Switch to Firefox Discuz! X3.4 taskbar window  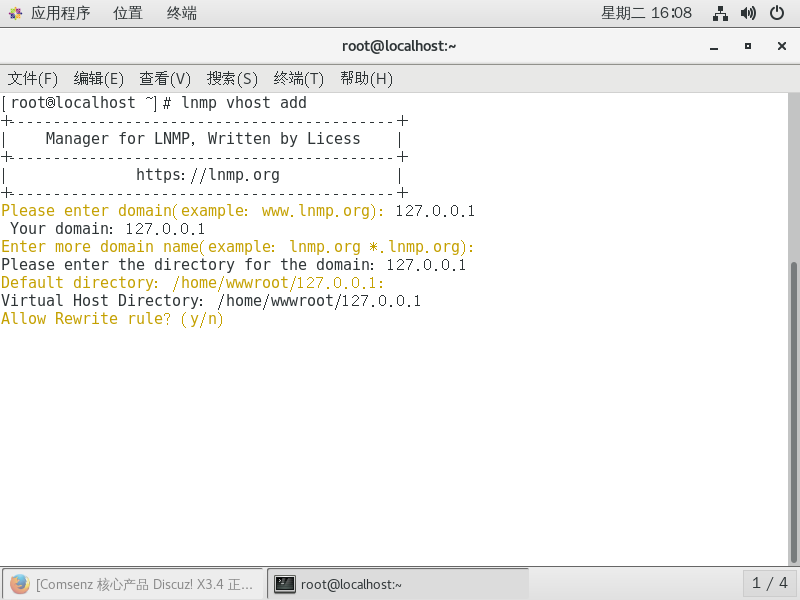132,584
